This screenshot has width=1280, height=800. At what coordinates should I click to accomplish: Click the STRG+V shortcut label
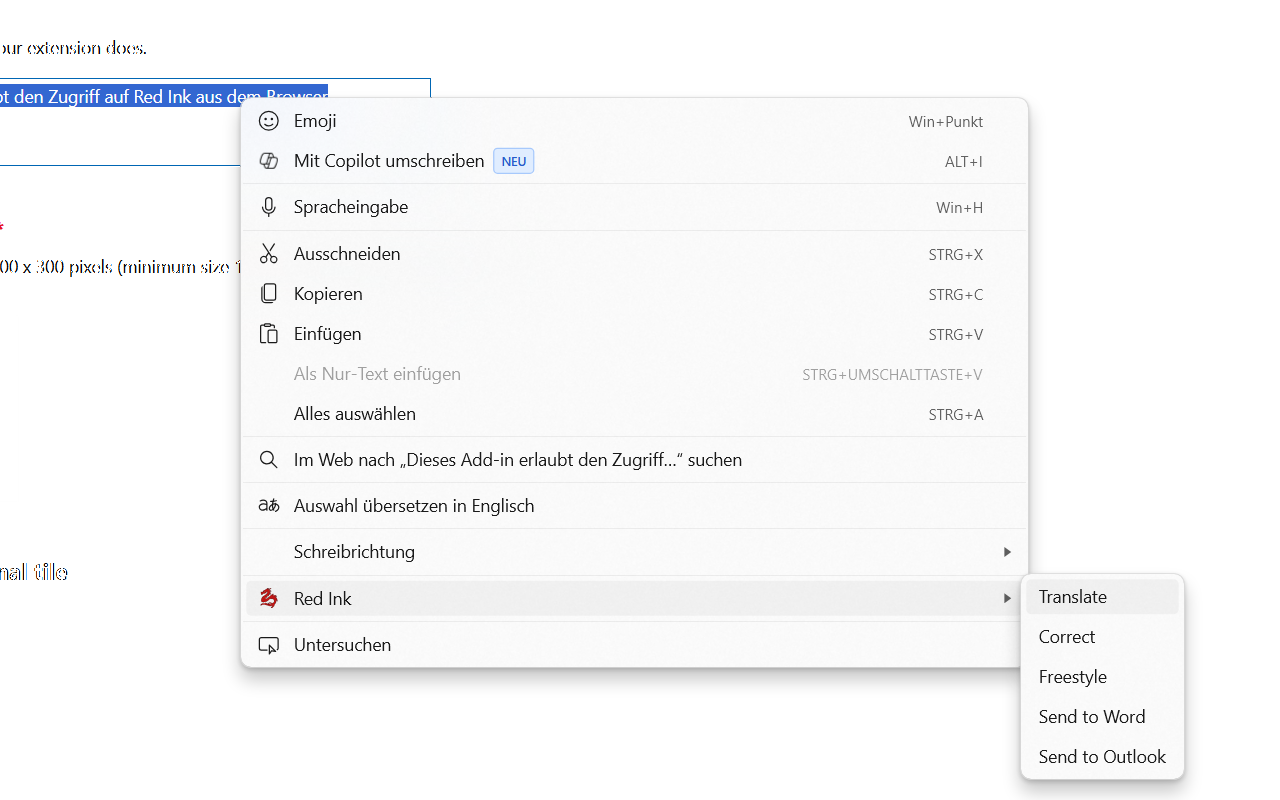(955, 334)
